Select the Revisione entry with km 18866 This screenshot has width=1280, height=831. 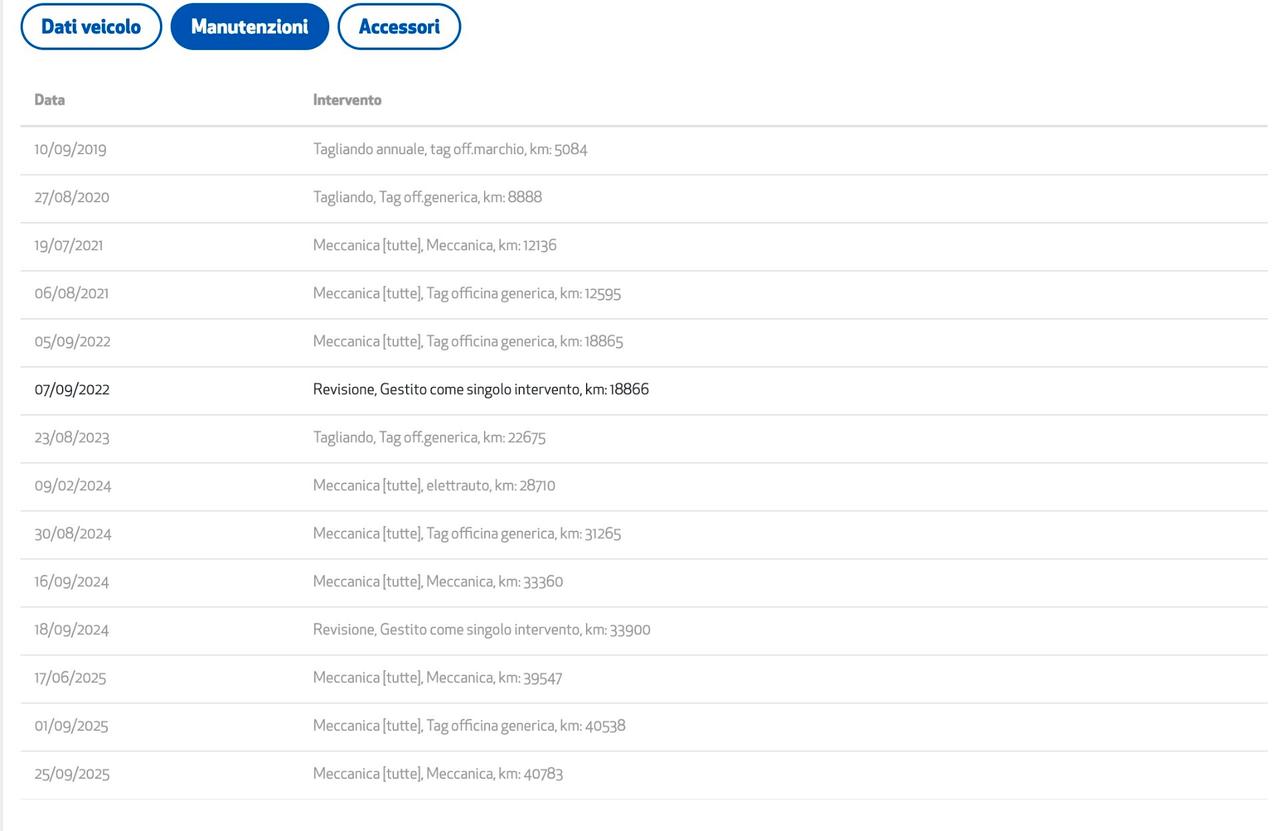(x=480, y=390)
